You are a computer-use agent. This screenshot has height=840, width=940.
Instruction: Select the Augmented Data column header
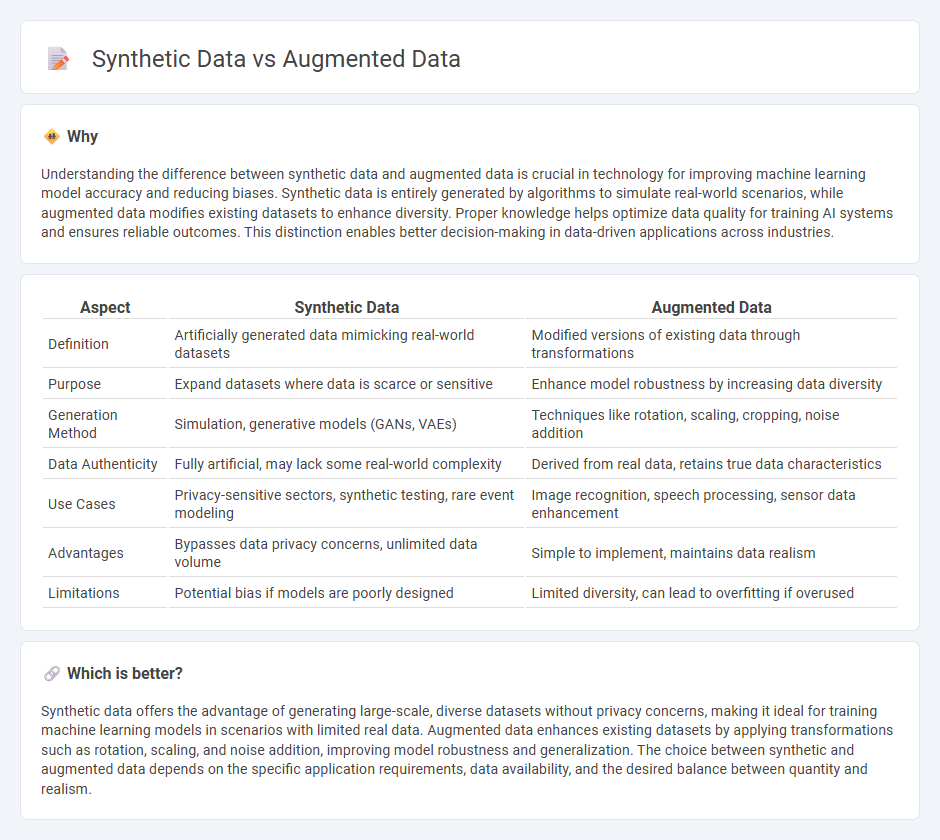click(x=711, y=308)
